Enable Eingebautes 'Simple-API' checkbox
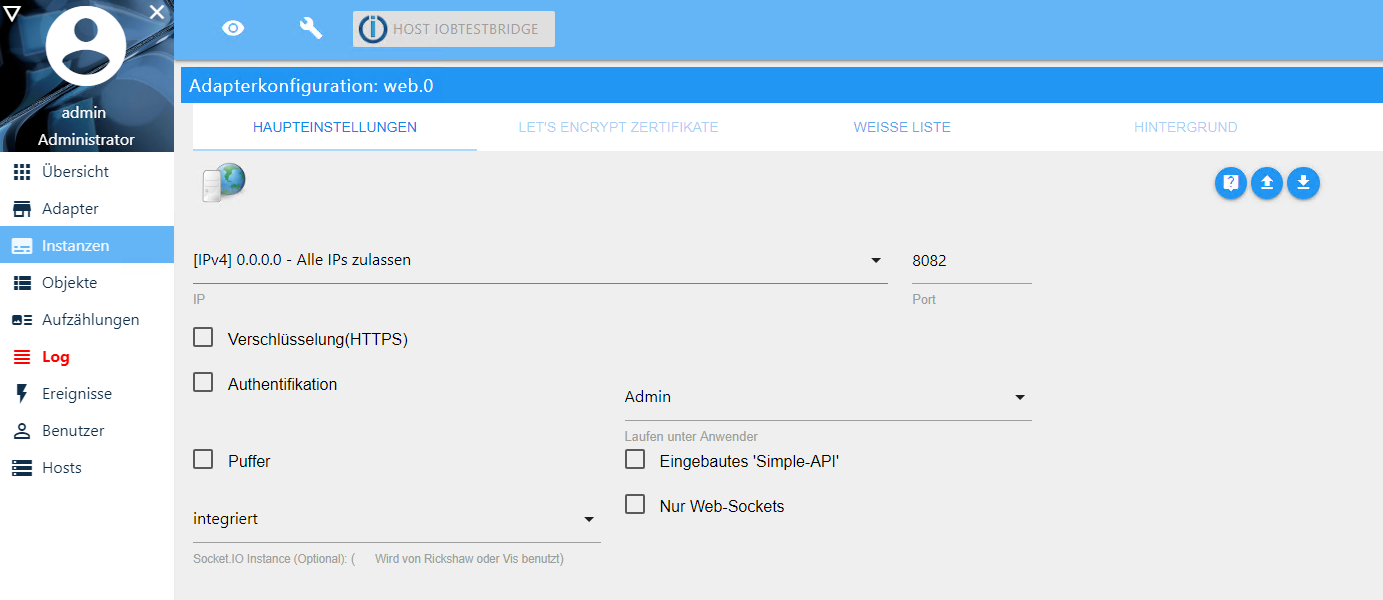The width and height of the screenshot is (1383, 600). (x=635, y=459)
